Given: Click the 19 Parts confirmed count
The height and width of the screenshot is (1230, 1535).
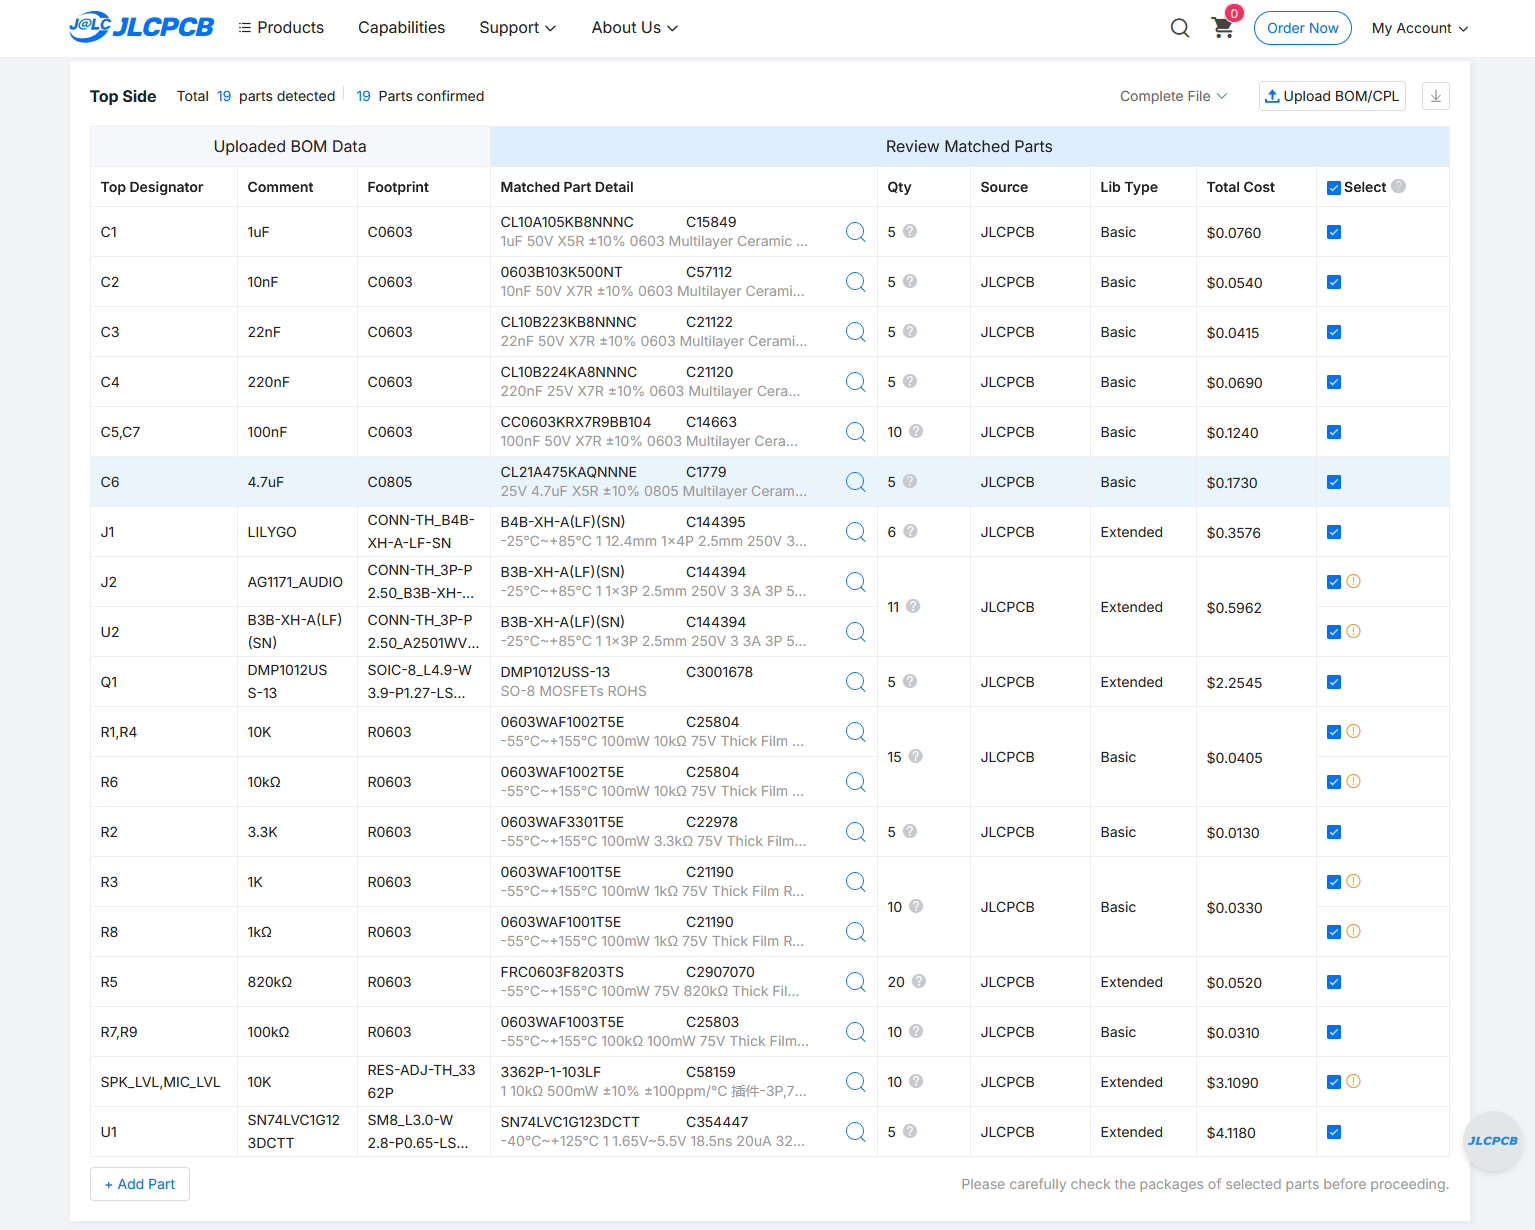Looking at the screenshot, I should [x=364, y=96].
